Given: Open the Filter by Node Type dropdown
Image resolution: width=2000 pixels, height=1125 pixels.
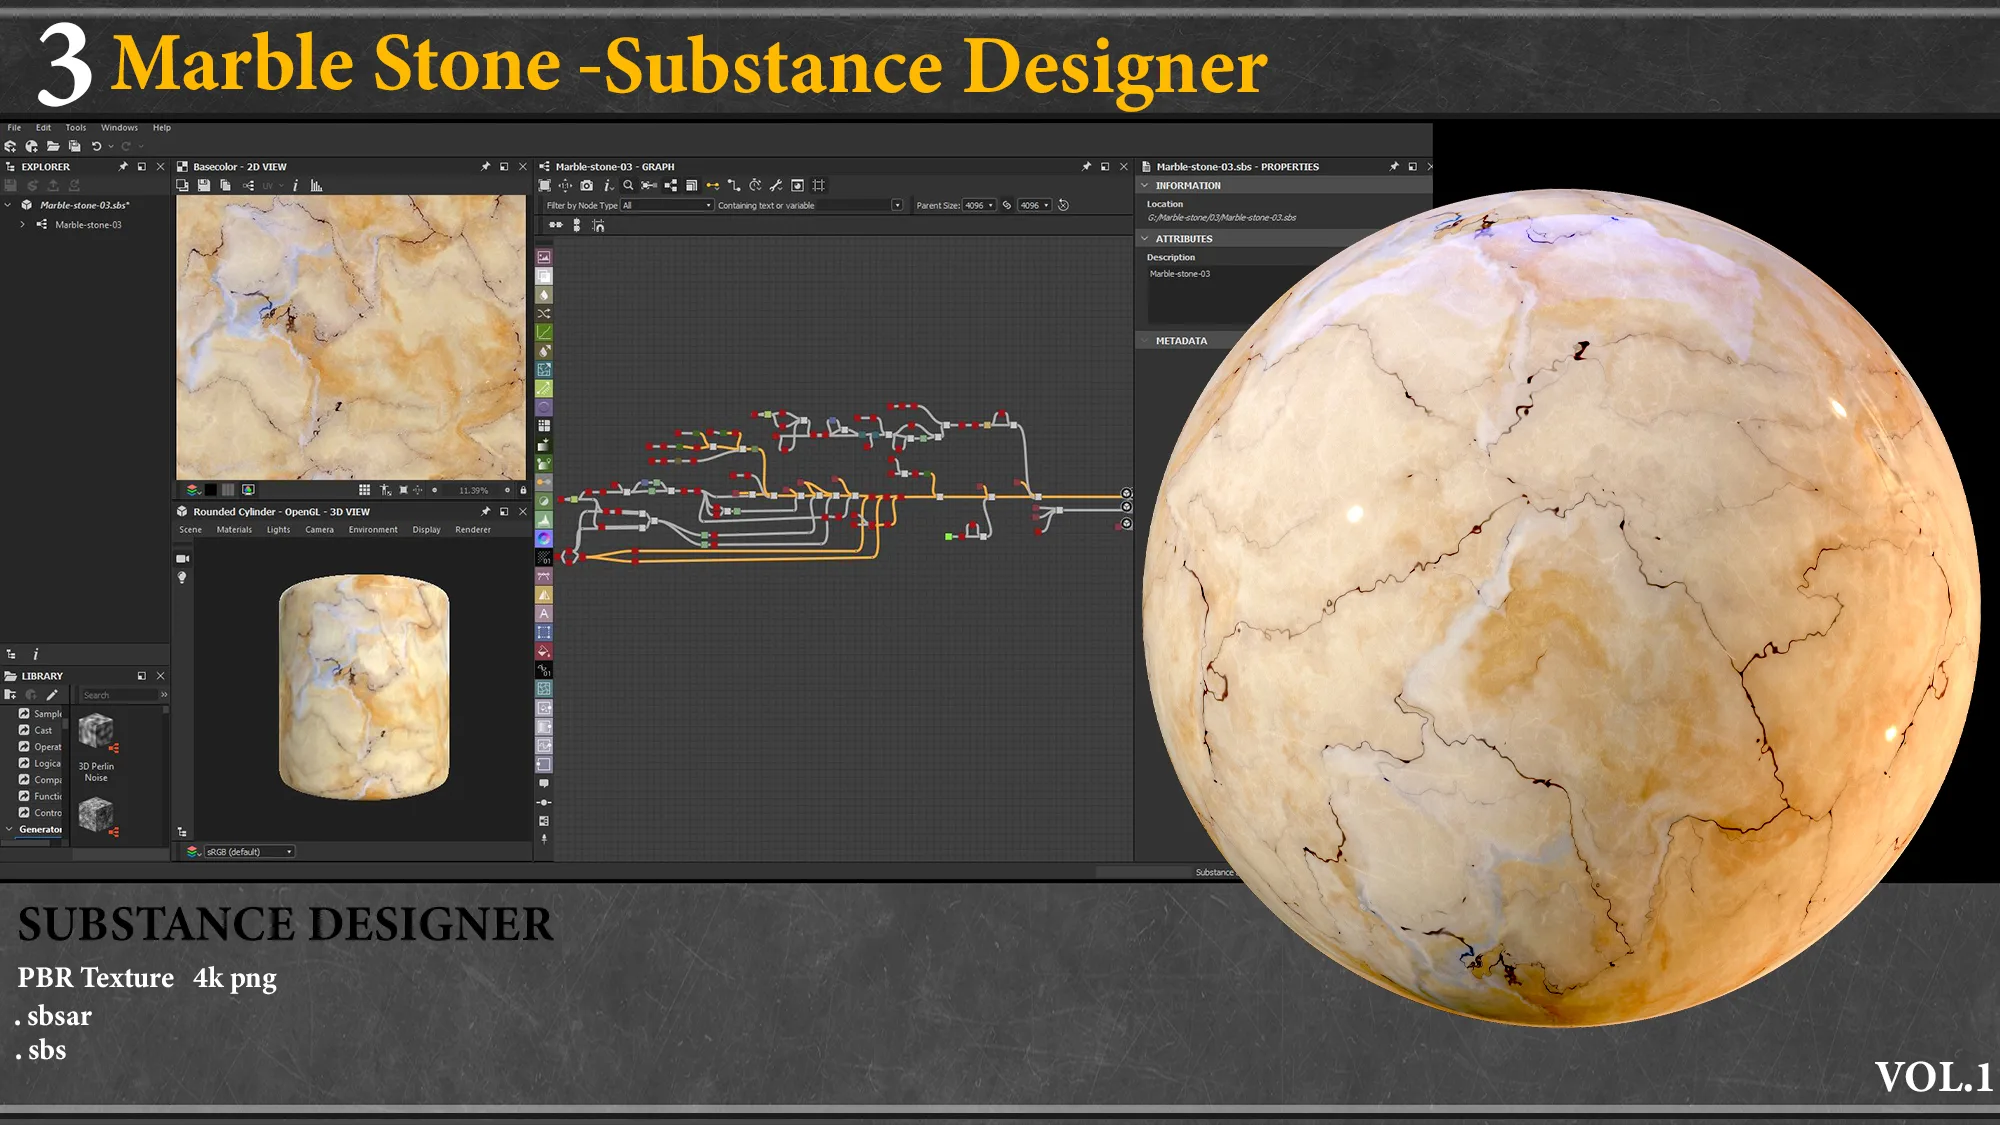Looking at the screenshot, I should [665, 205].
